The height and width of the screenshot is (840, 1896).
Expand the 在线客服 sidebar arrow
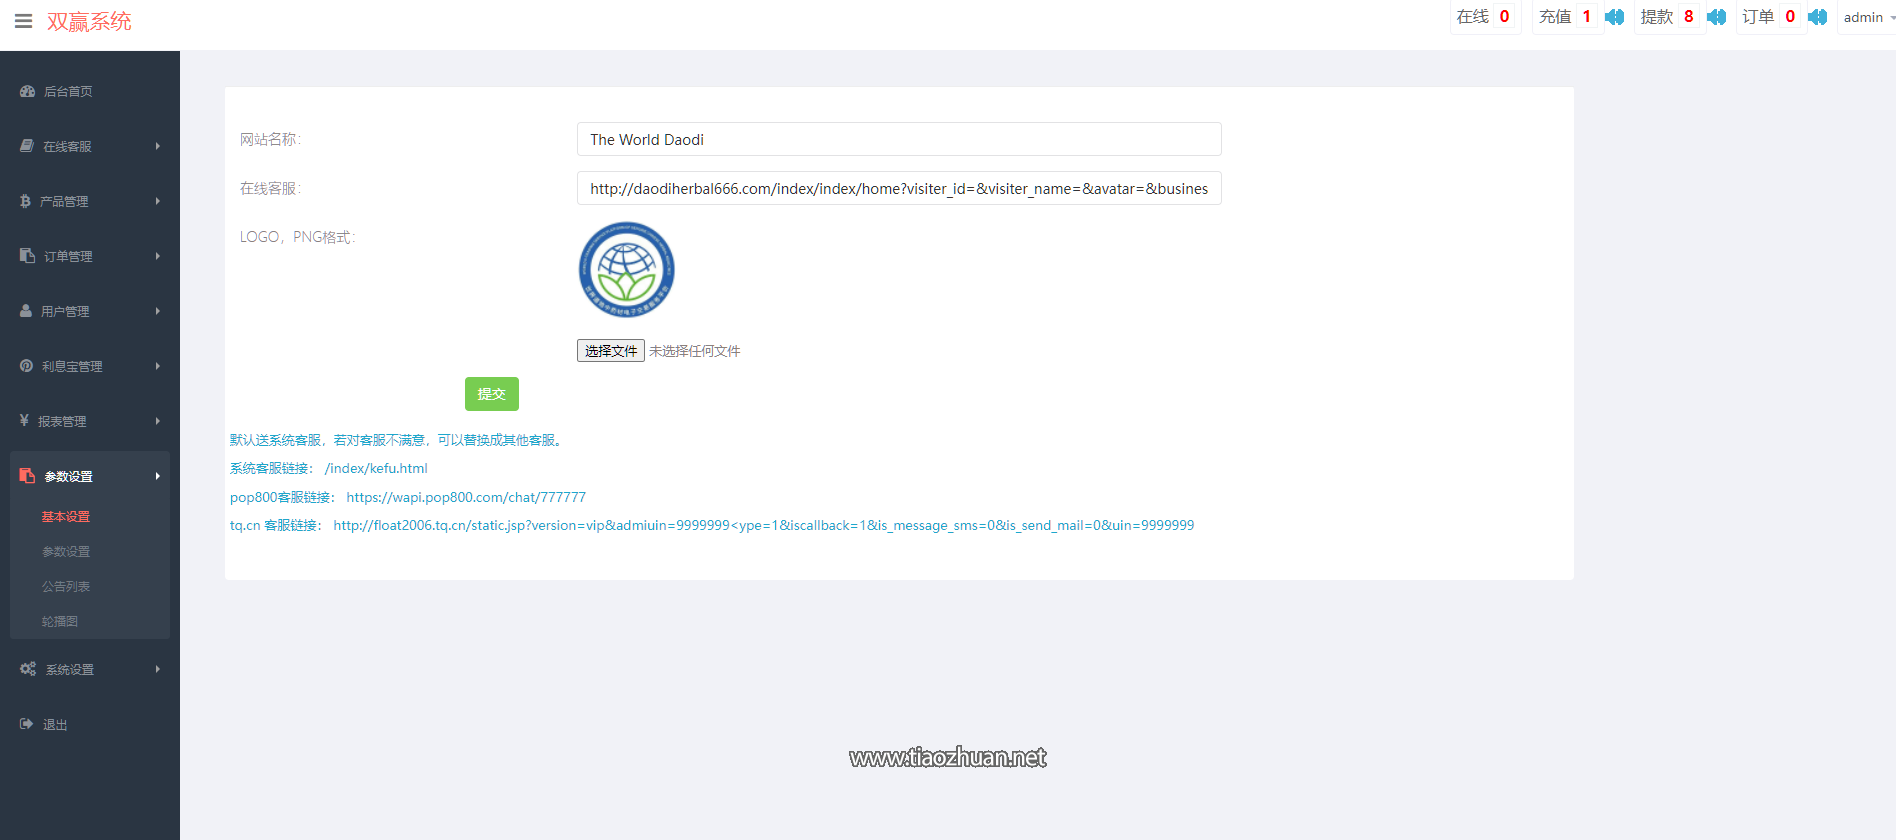[x=157, y=146]
